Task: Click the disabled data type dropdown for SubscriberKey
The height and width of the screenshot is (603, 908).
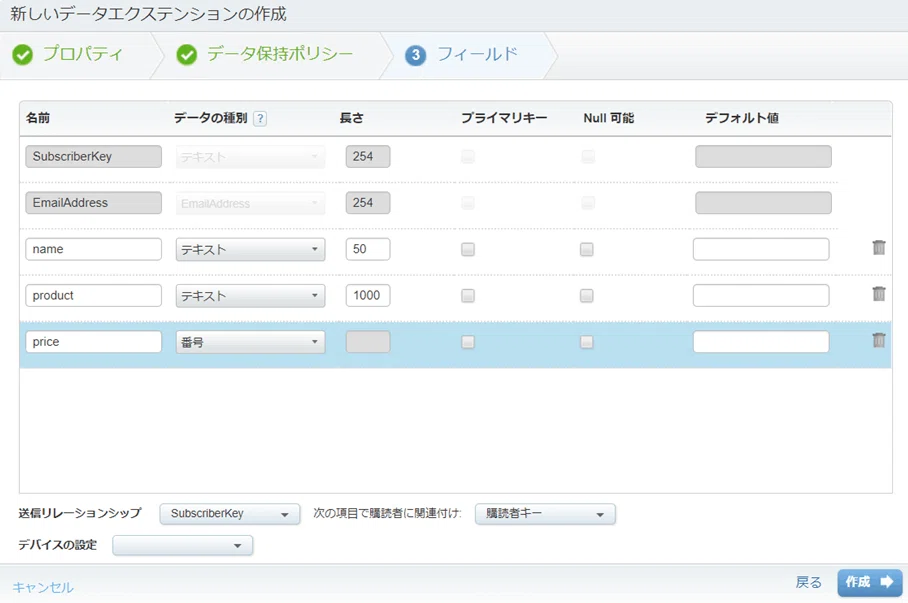Action: (x=250, y=156)
